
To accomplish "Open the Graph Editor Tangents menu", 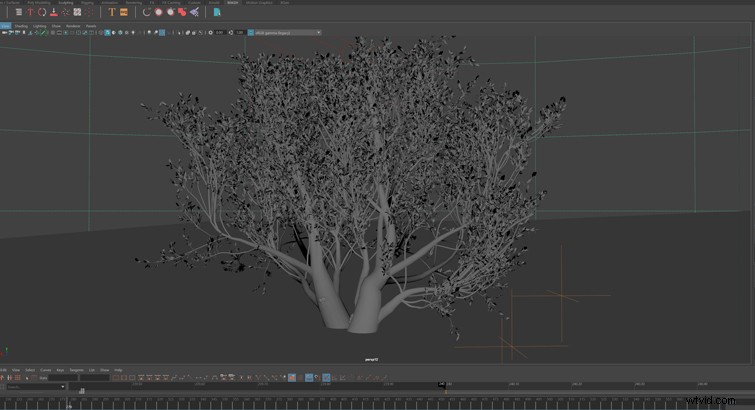I will (x=77, y=370).
